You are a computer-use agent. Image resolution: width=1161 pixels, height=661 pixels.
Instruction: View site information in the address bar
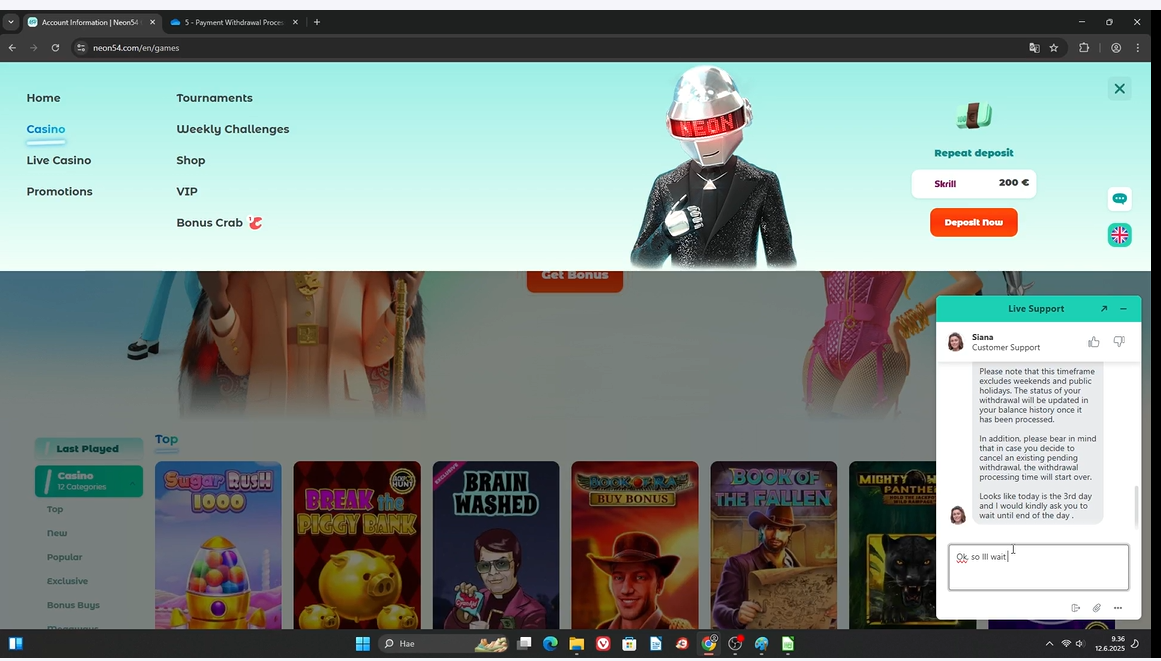(x=81, y=47)
